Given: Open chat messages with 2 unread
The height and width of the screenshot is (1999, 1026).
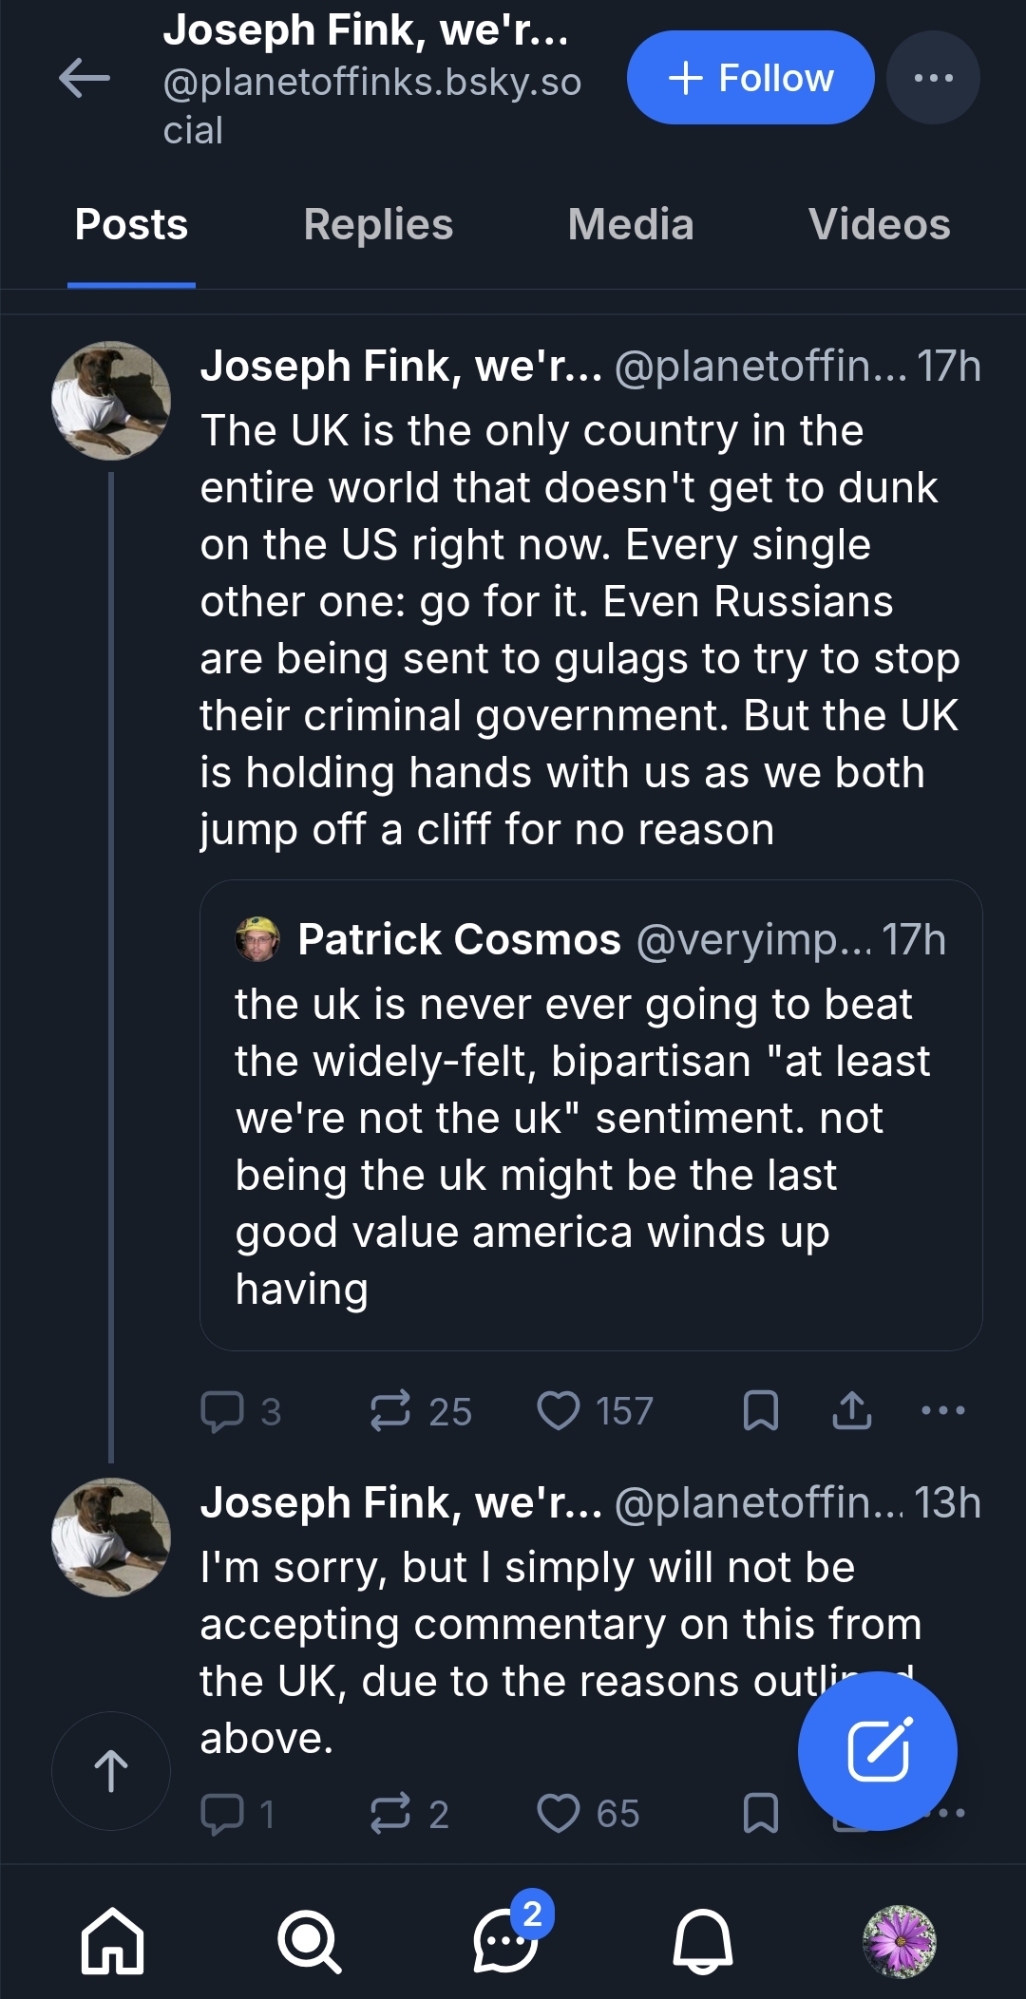Looking at the screenshot, I should tap(506, 1941).
